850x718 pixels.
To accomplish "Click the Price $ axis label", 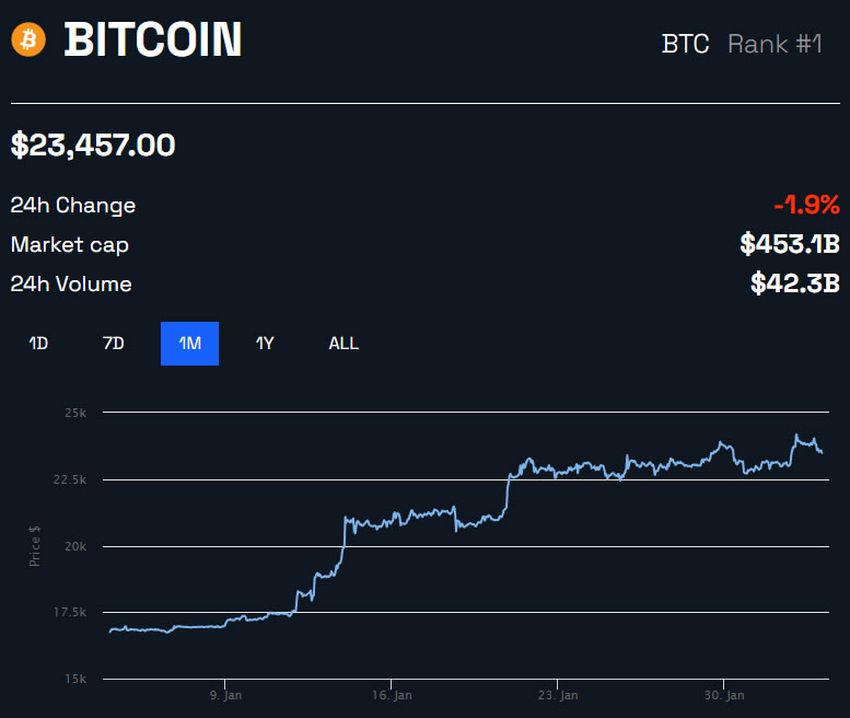I will coord(36,545).
